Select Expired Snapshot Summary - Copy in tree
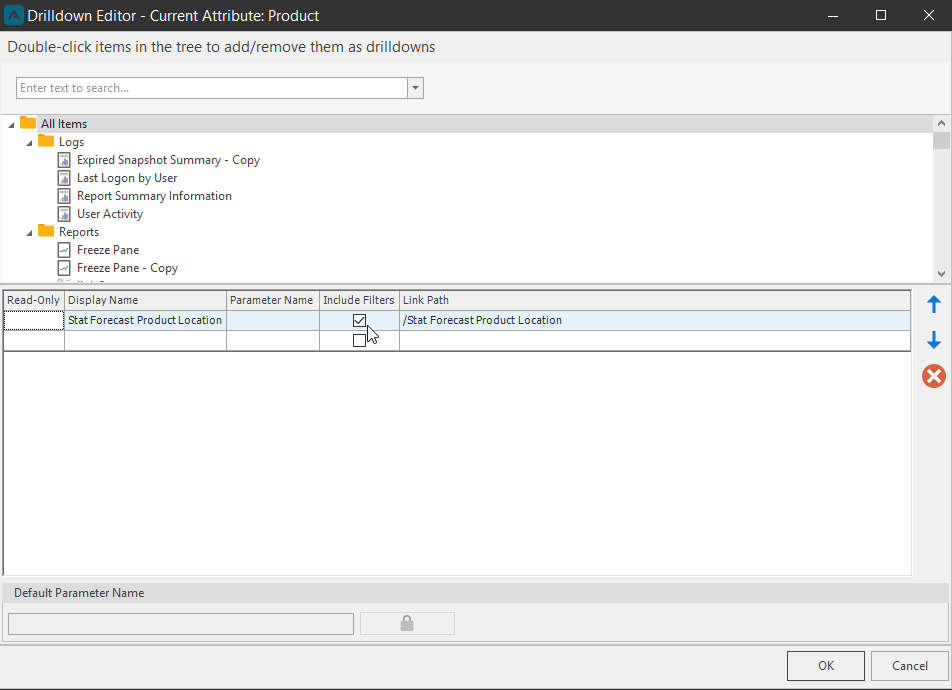 [168, 160]
